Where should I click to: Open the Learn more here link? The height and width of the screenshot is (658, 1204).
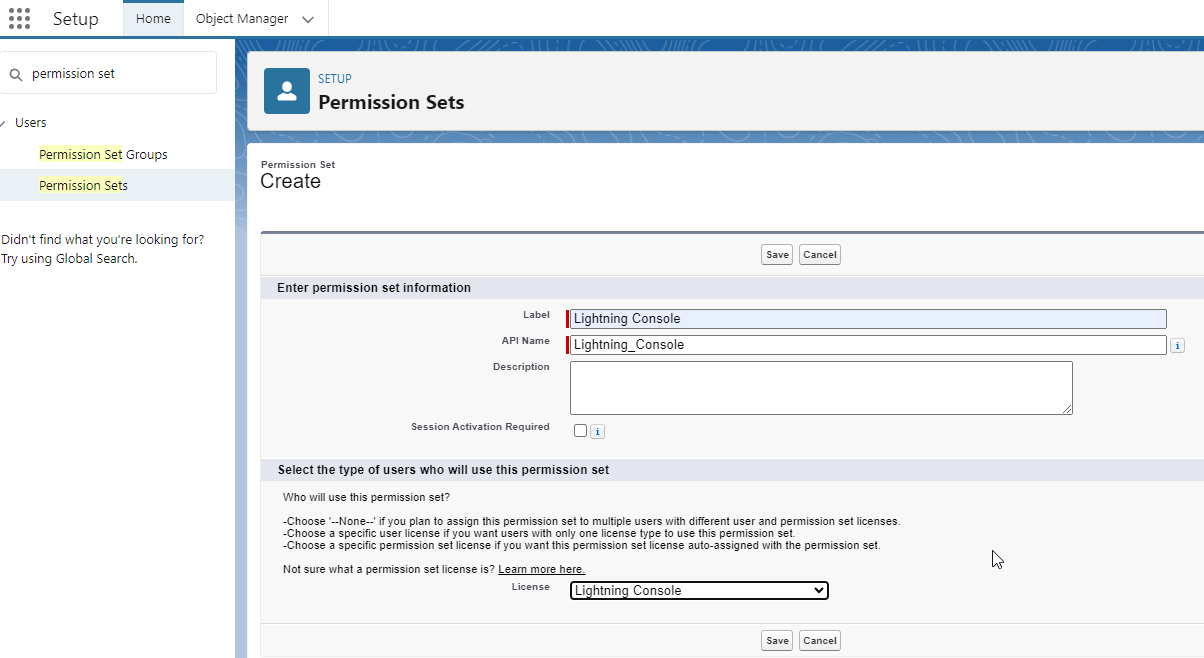541,568
